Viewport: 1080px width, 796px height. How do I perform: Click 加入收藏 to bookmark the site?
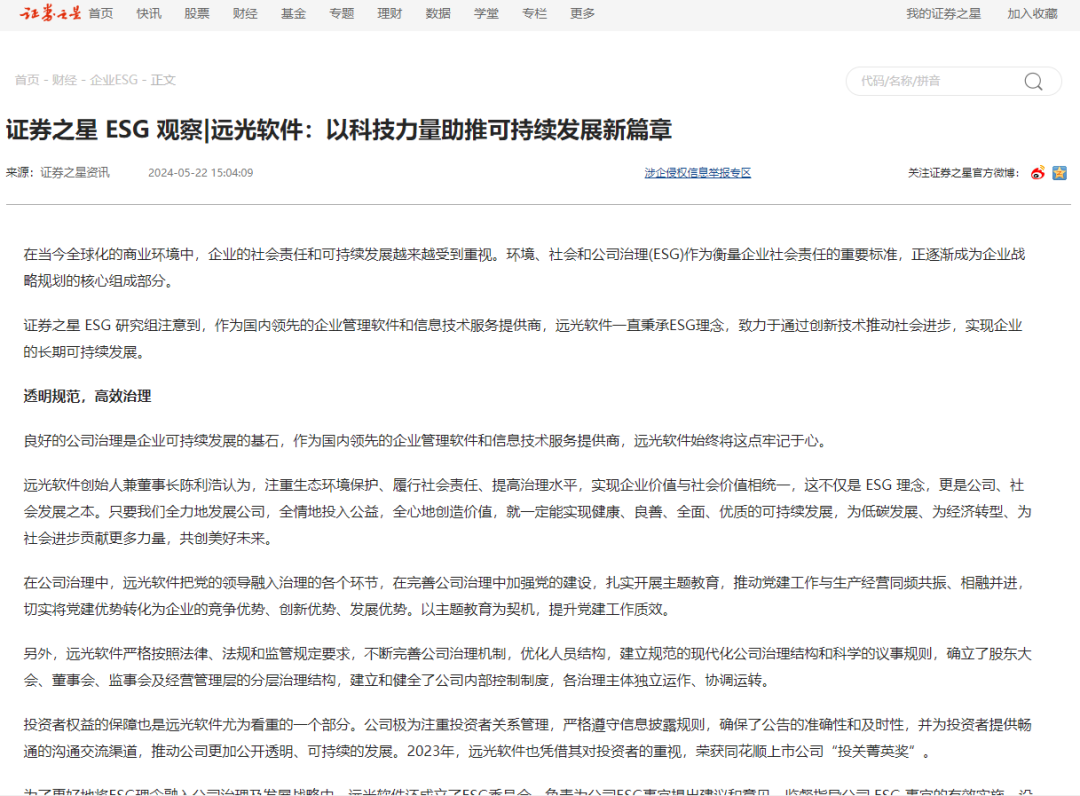click(1032, 13)
